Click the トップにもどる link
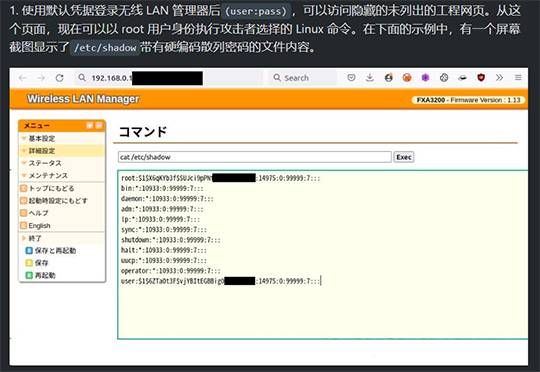The height and width of the screenshot is (372, 540). tap(51, 188)
